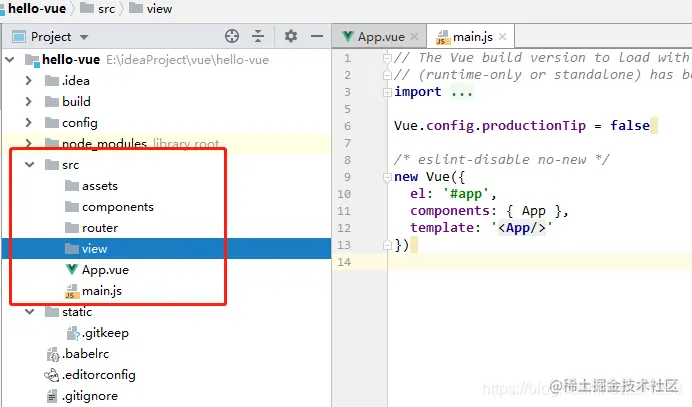Image resolution: width=692 pixels, height=407 pixels.
Task: Expand the folded import block on line 3
Action: 387,92
